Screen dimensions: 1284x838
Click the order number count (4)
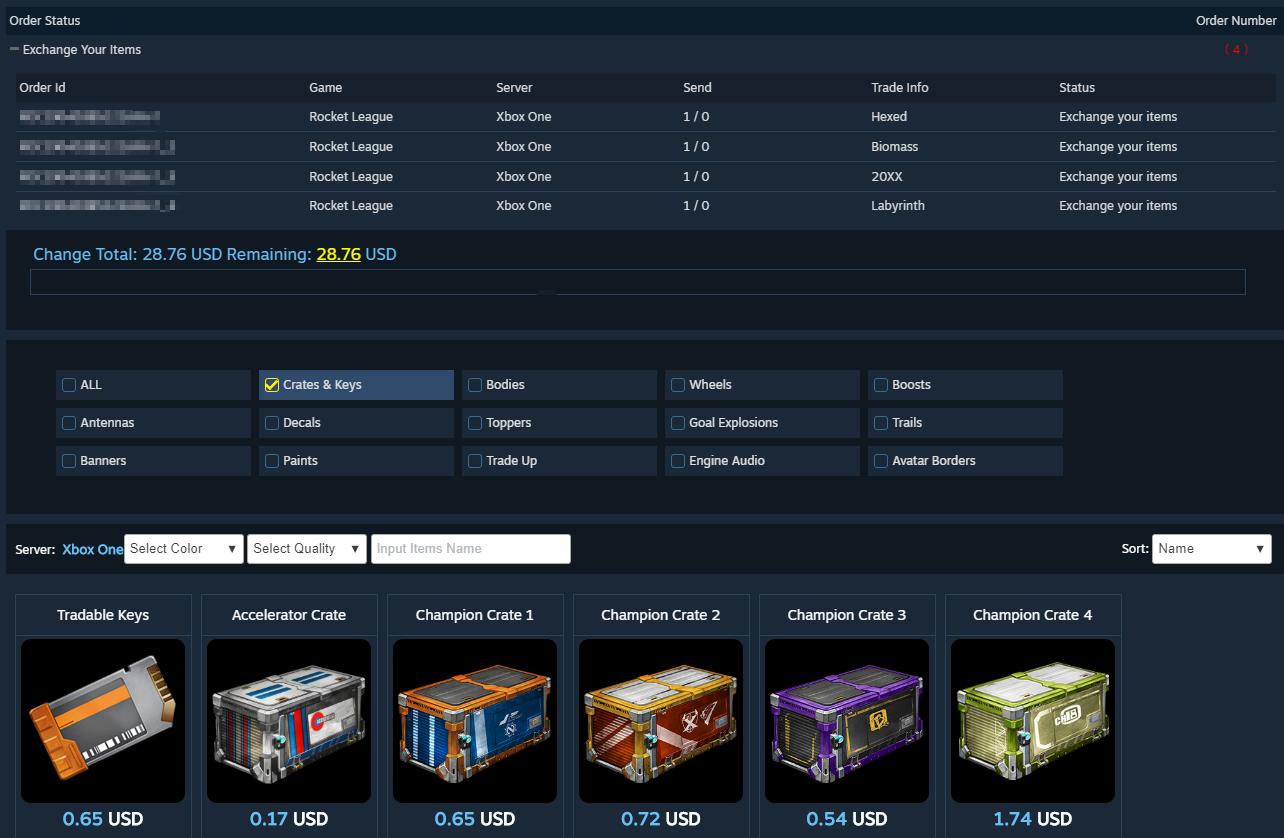(1236, 50)
